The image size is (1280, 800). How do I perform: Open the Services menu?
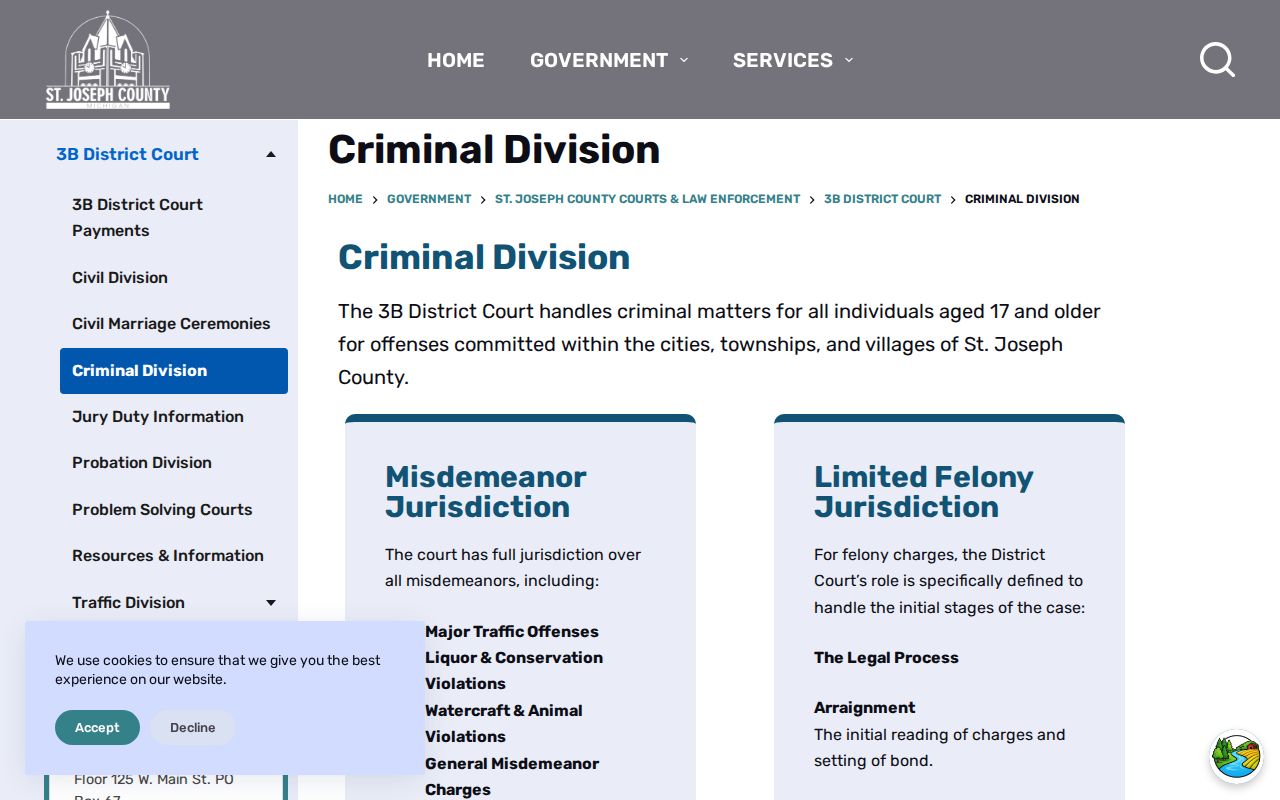(783, 60)
